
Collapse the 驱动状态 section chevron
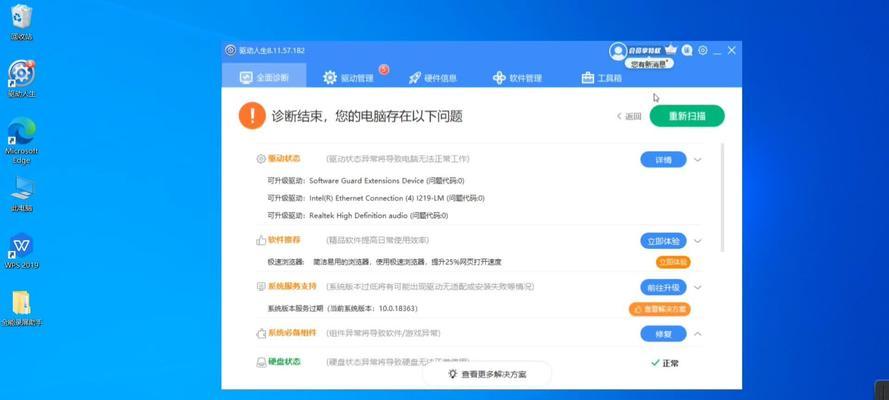[x=698, y=160]
